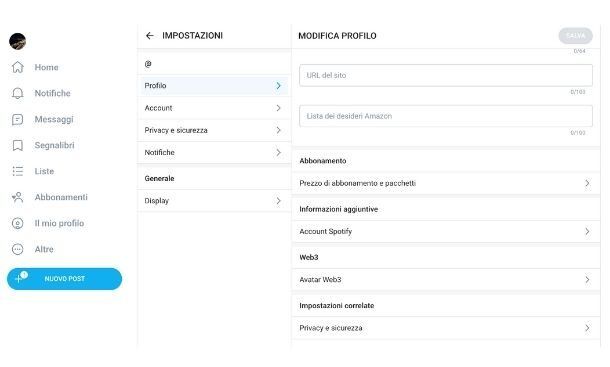Click the NUOVO POST button label
Image resolution: width=610 pixels, height=367 pixels.
tap(65, 279)
